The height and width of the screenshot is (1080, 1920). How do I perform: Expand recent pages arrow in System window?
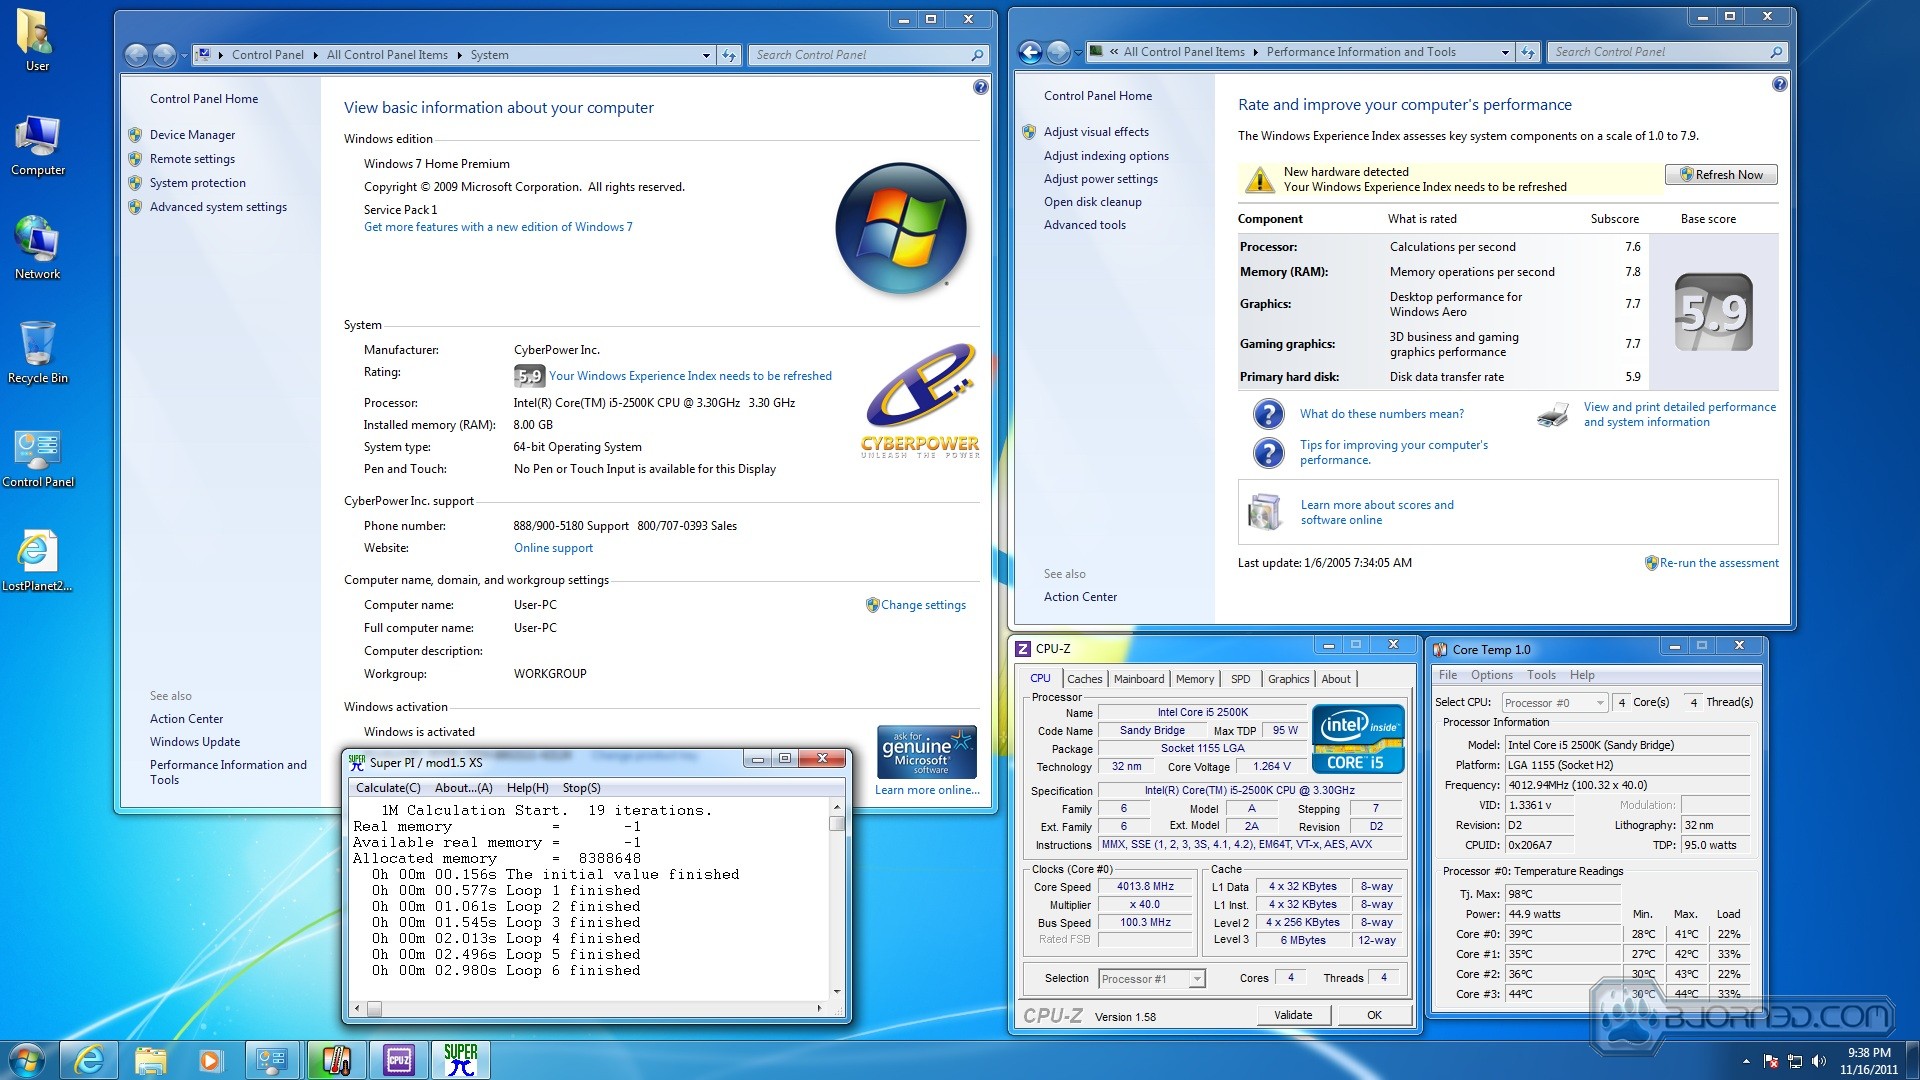click(x=184, y=55)
